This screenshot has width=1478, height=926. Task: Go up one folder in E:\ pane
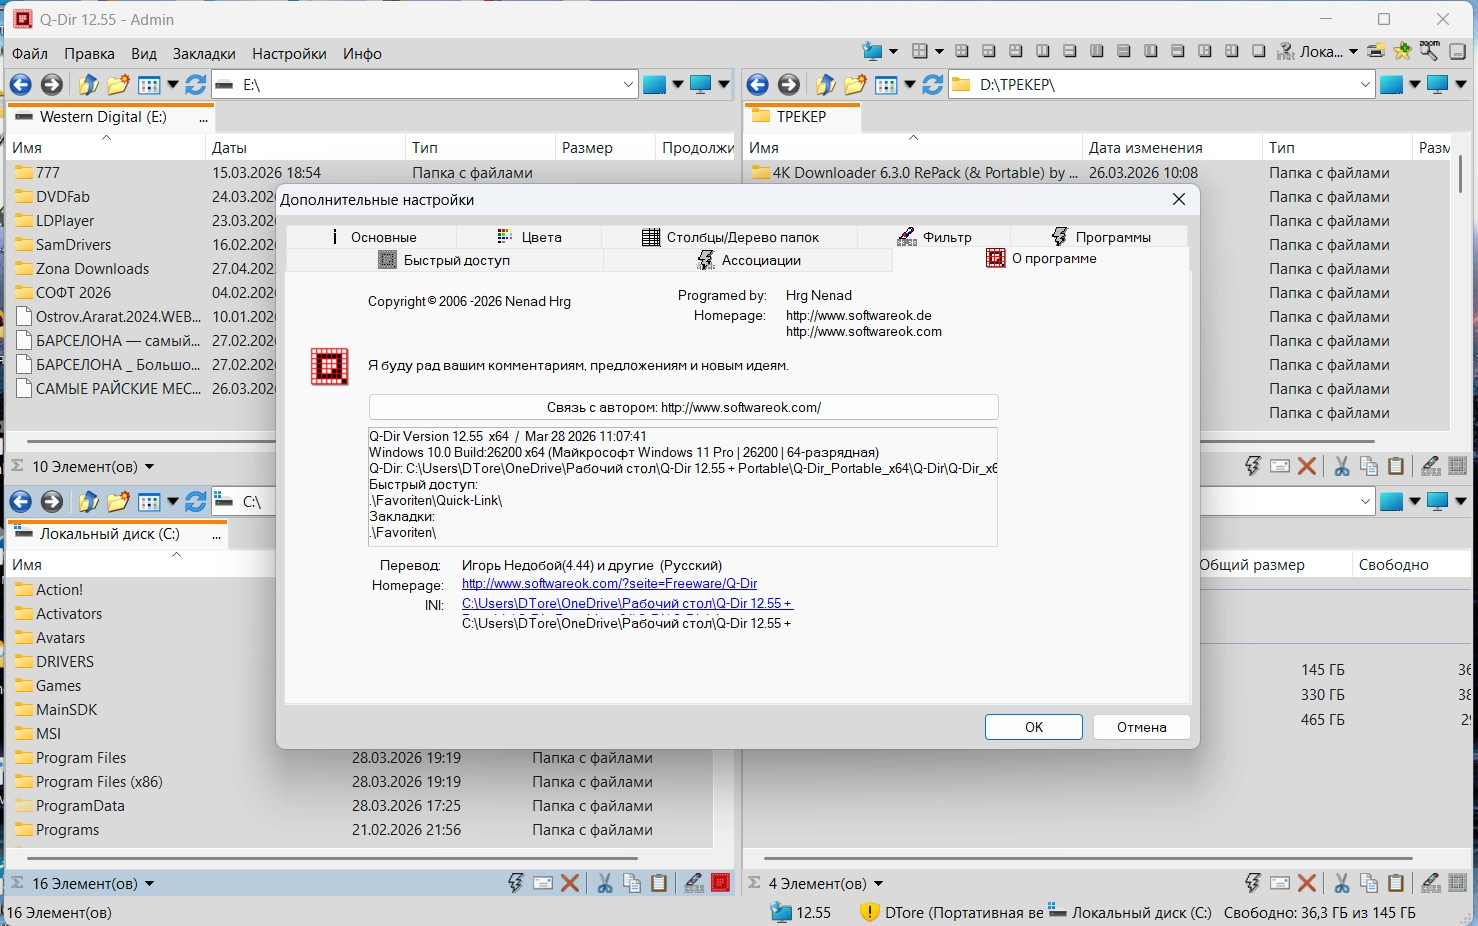click(88, 85)
